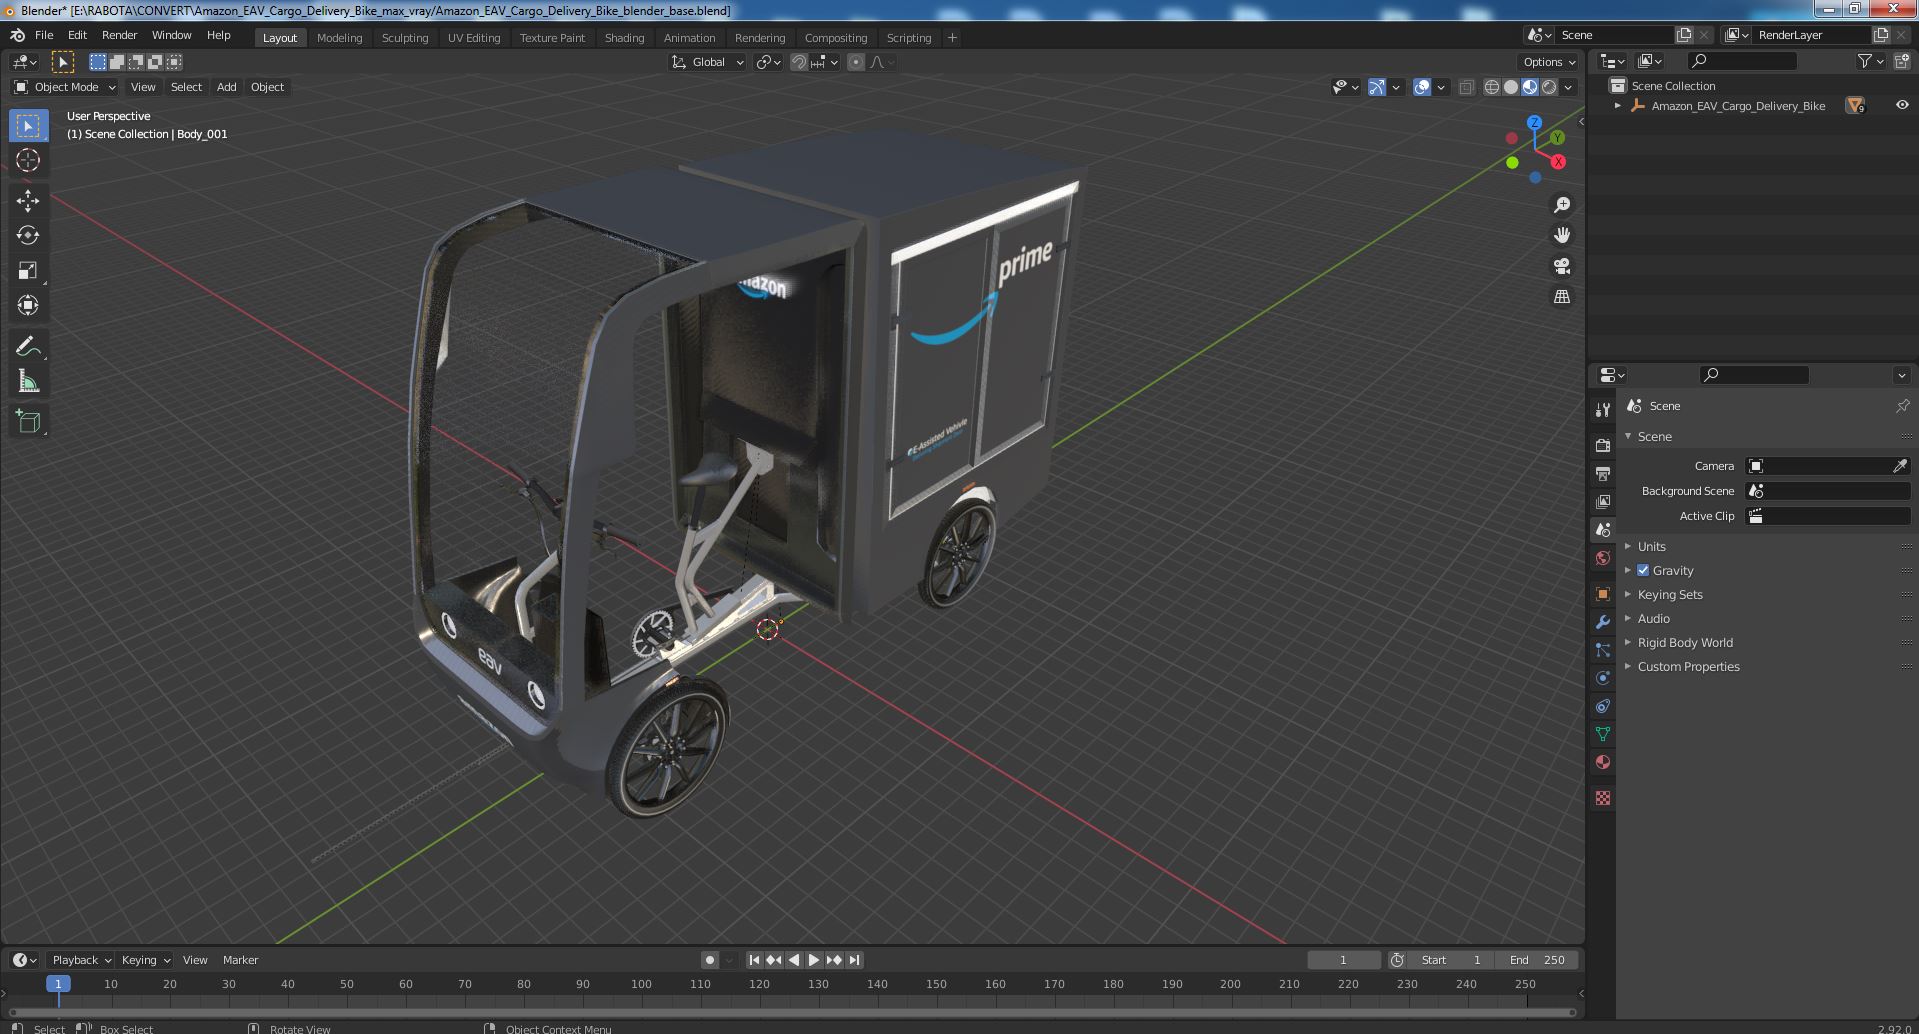Add a new workspace tab with plus

952,38
